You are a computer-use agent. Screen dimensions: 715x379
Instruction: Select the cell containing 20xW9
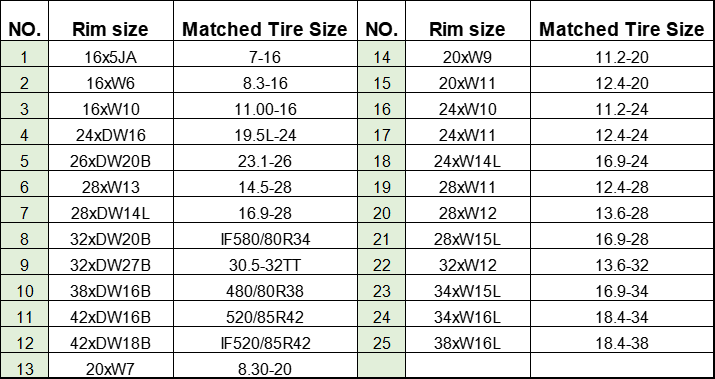coord(468,55)
